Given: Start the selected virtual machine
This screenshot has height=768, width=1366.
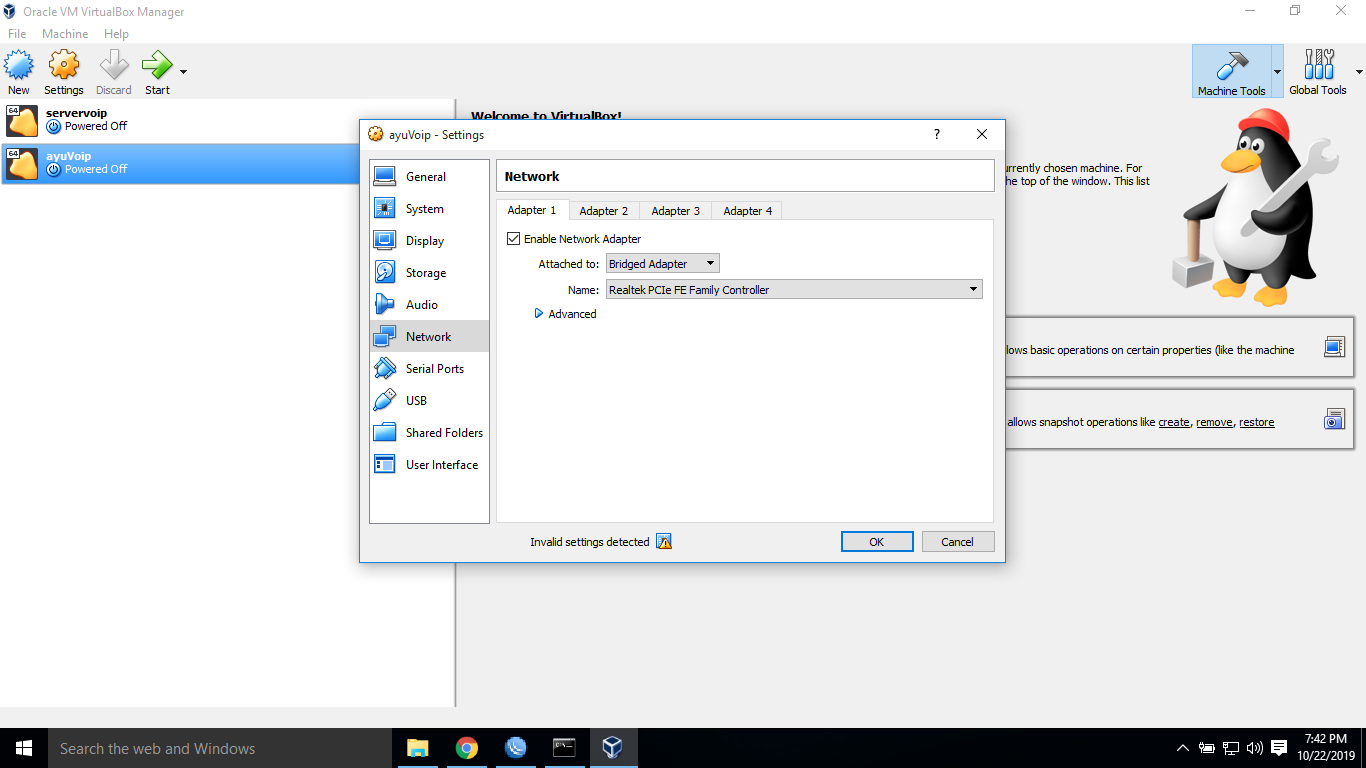Looking at the screenshot, I should click(157, 73).
